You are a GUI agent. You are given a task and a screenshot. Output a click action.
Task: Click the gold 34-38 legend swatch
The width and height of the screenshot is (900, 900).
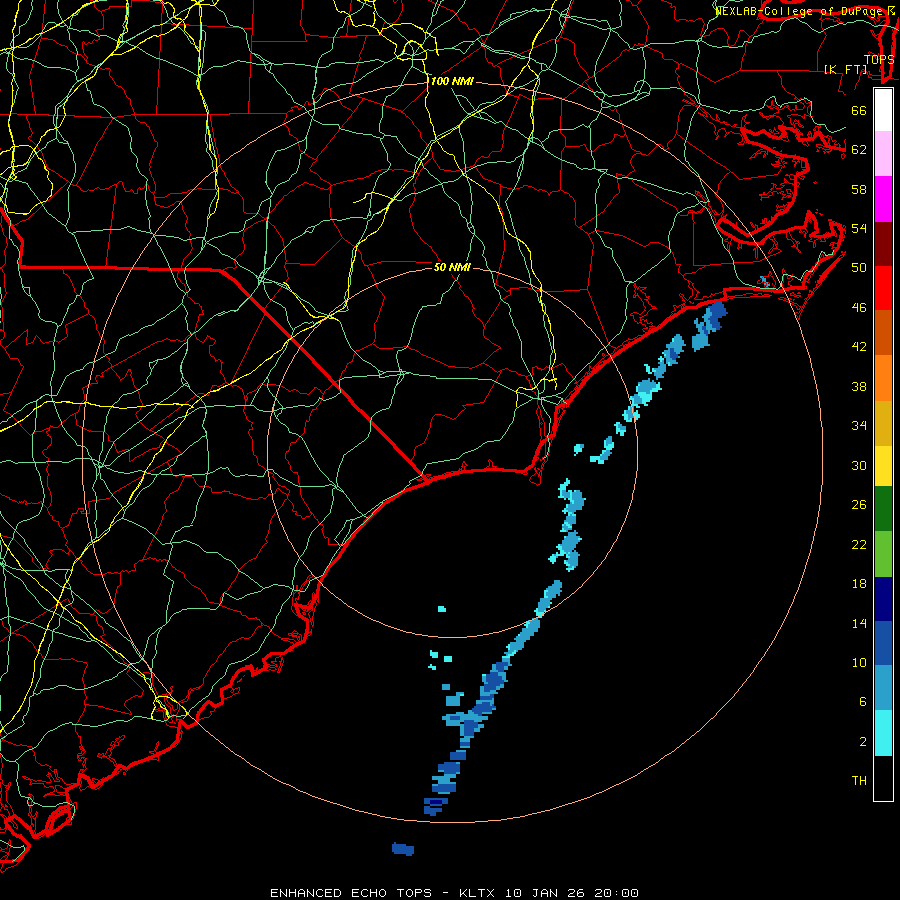point(883,423)
